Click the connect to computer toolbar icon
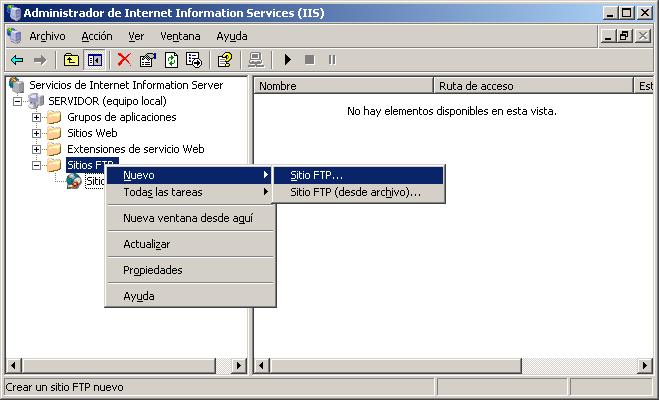The image size is (659, 400). [256, 60]
